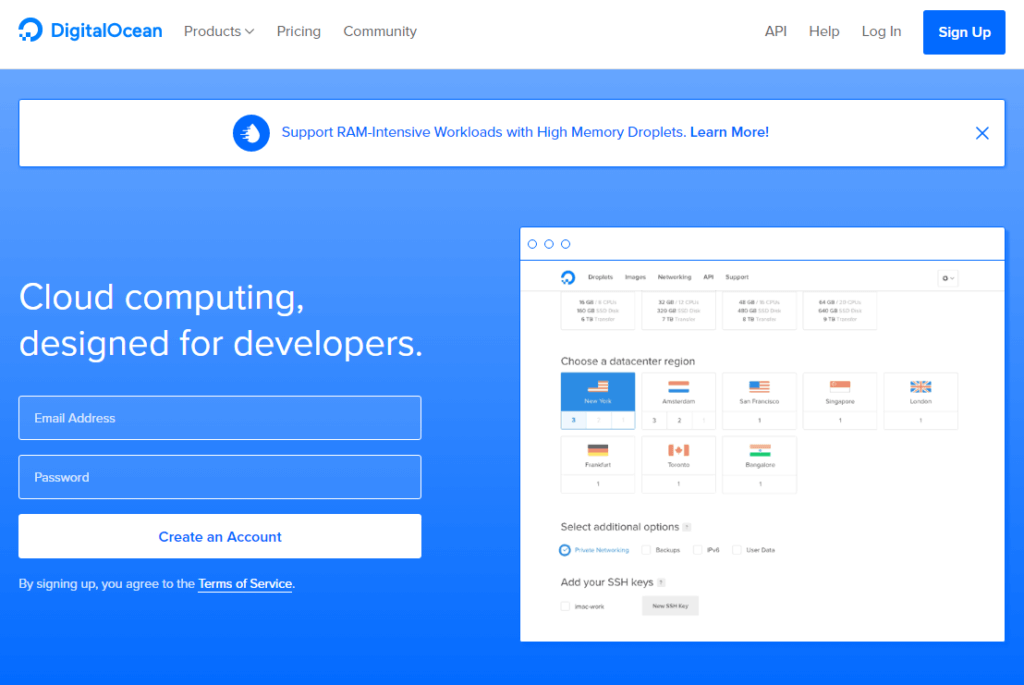Click the Create an Account button

click(220, 536)
